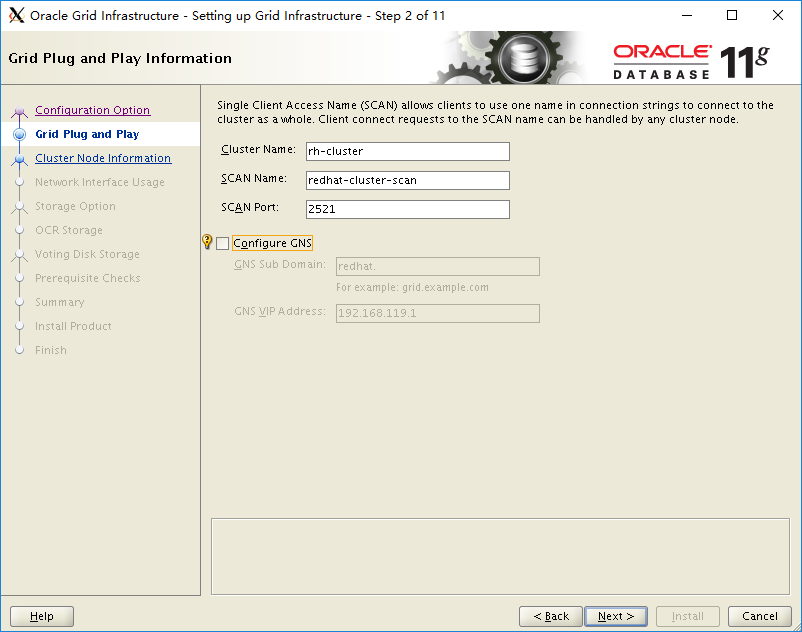Focus the SCAN Name input field
The image size is (802, 632).
[x=408, y=180]
